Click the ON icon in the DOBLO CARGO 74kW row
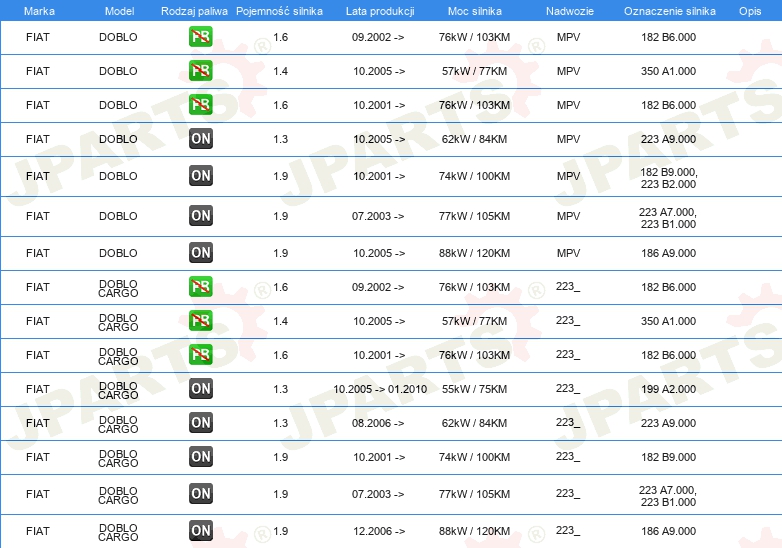Image resolution: width=782 pixels, height=548 pixels. [200, 456]
